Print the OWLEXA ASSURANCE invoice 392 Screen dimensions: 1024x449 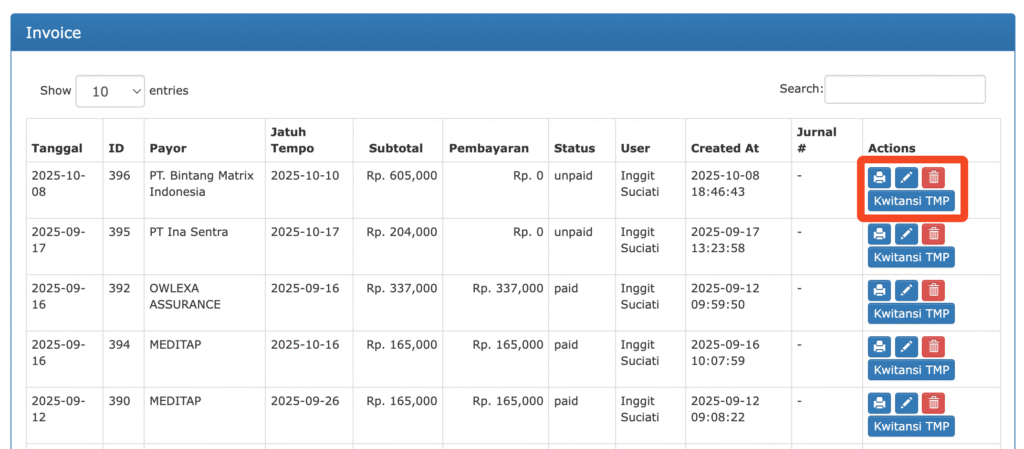[879, 290]
